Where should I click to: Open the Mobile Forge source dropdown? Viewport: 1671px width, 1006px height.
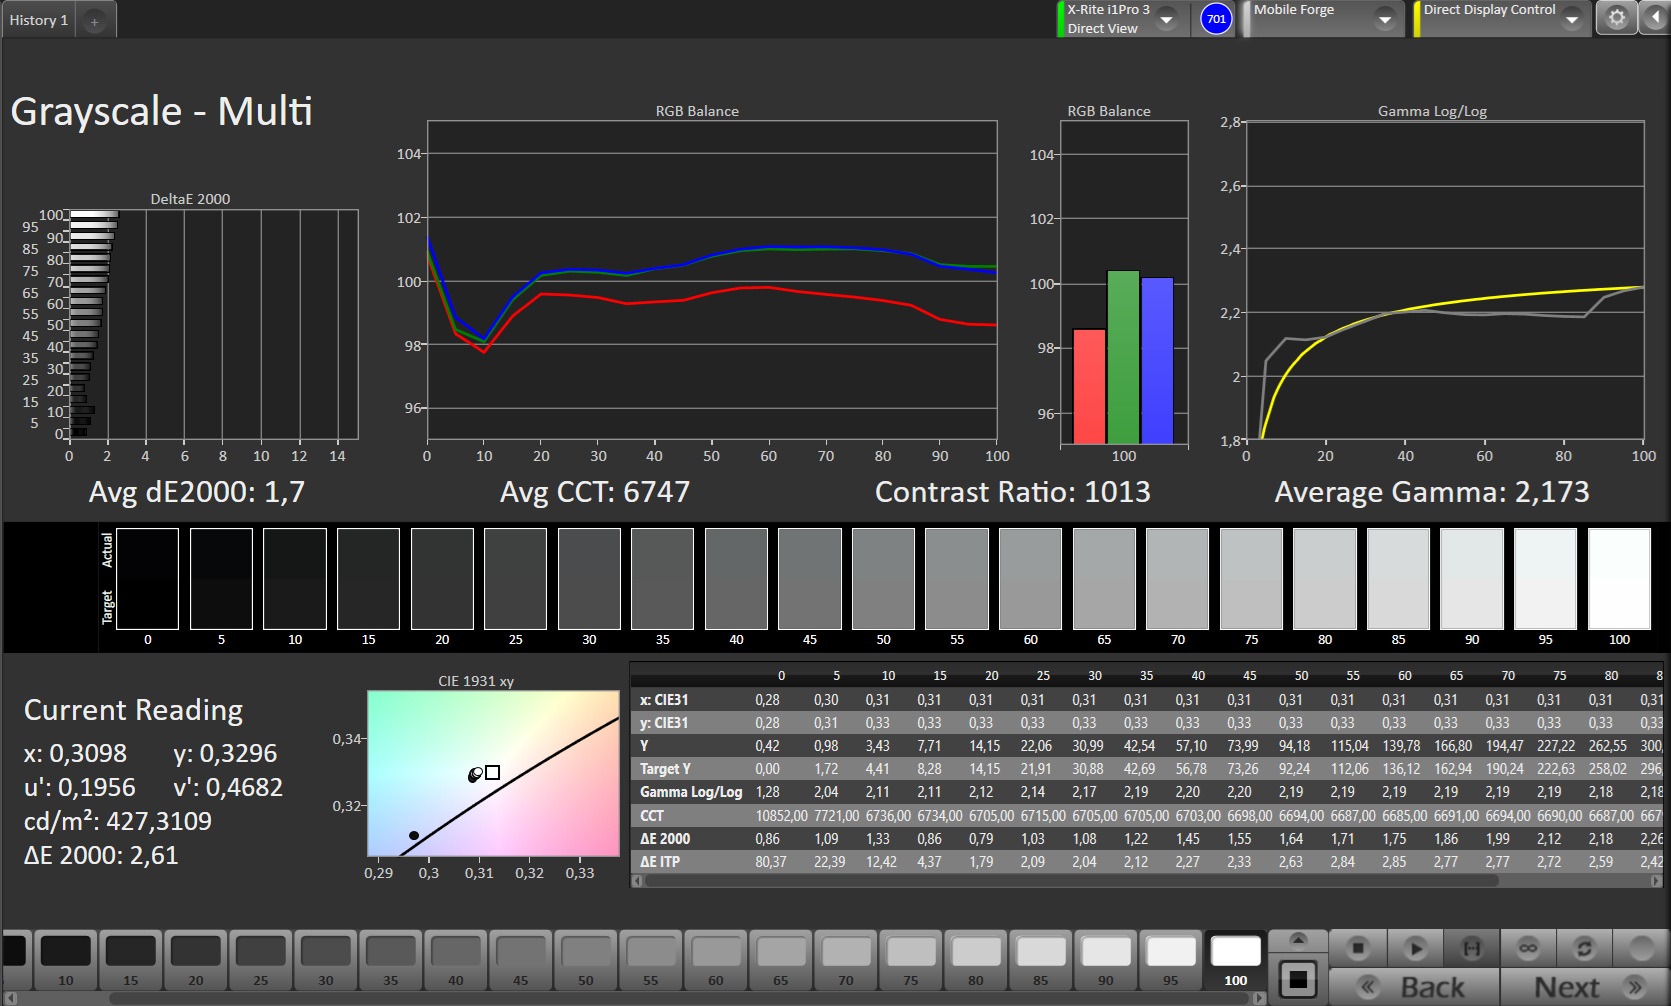1384,19
